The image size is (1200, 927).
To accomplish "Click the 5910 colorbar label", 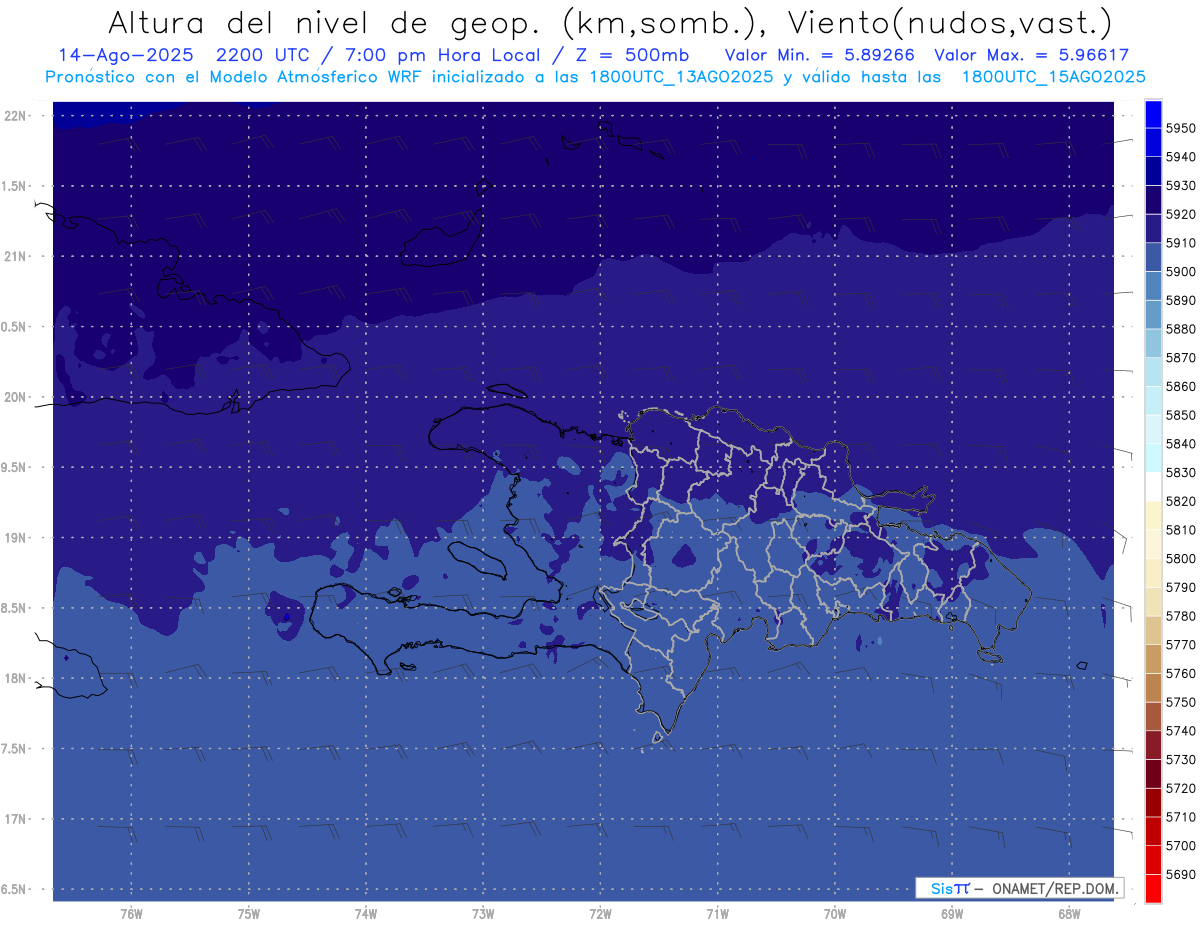I will [x=1180, y=243].
